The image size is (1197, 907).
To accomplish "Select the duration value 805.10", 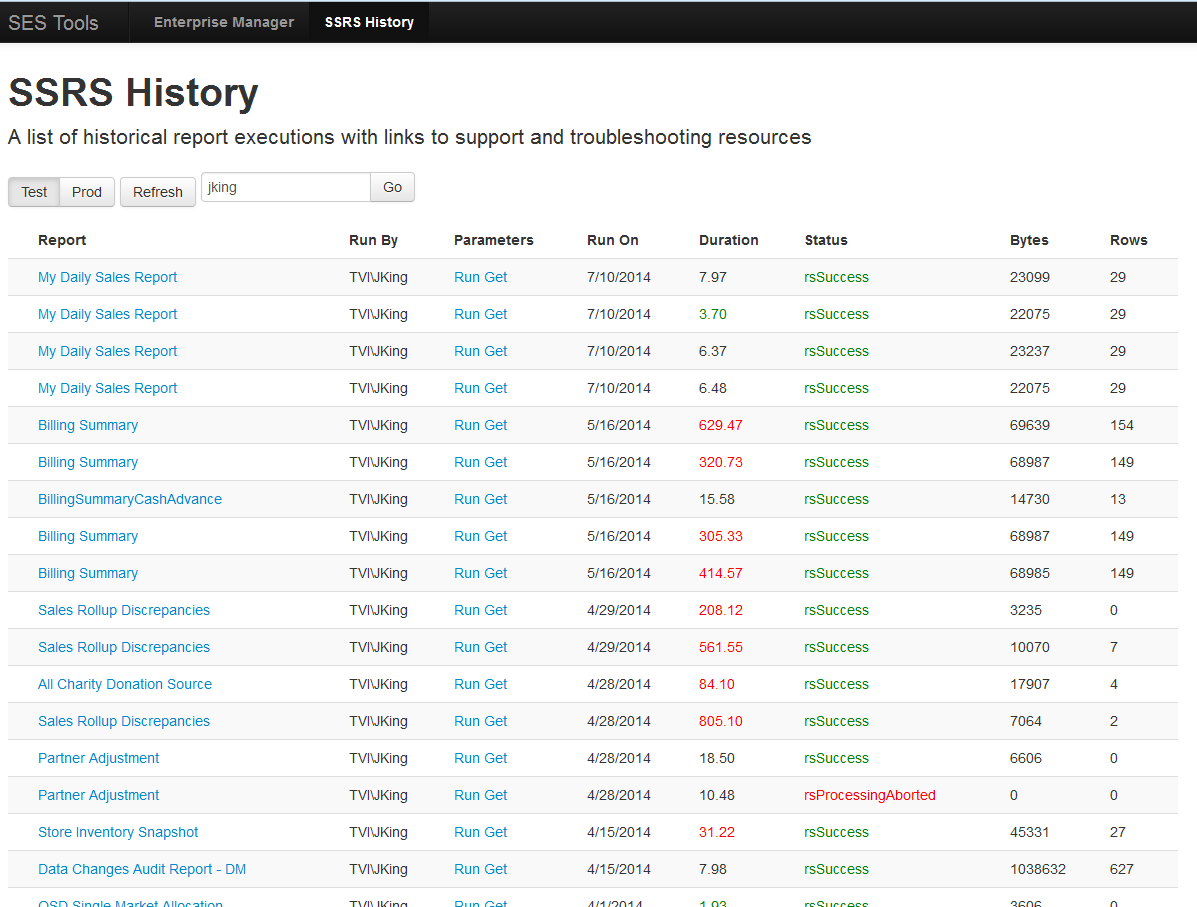I will (x=721, y=721).
